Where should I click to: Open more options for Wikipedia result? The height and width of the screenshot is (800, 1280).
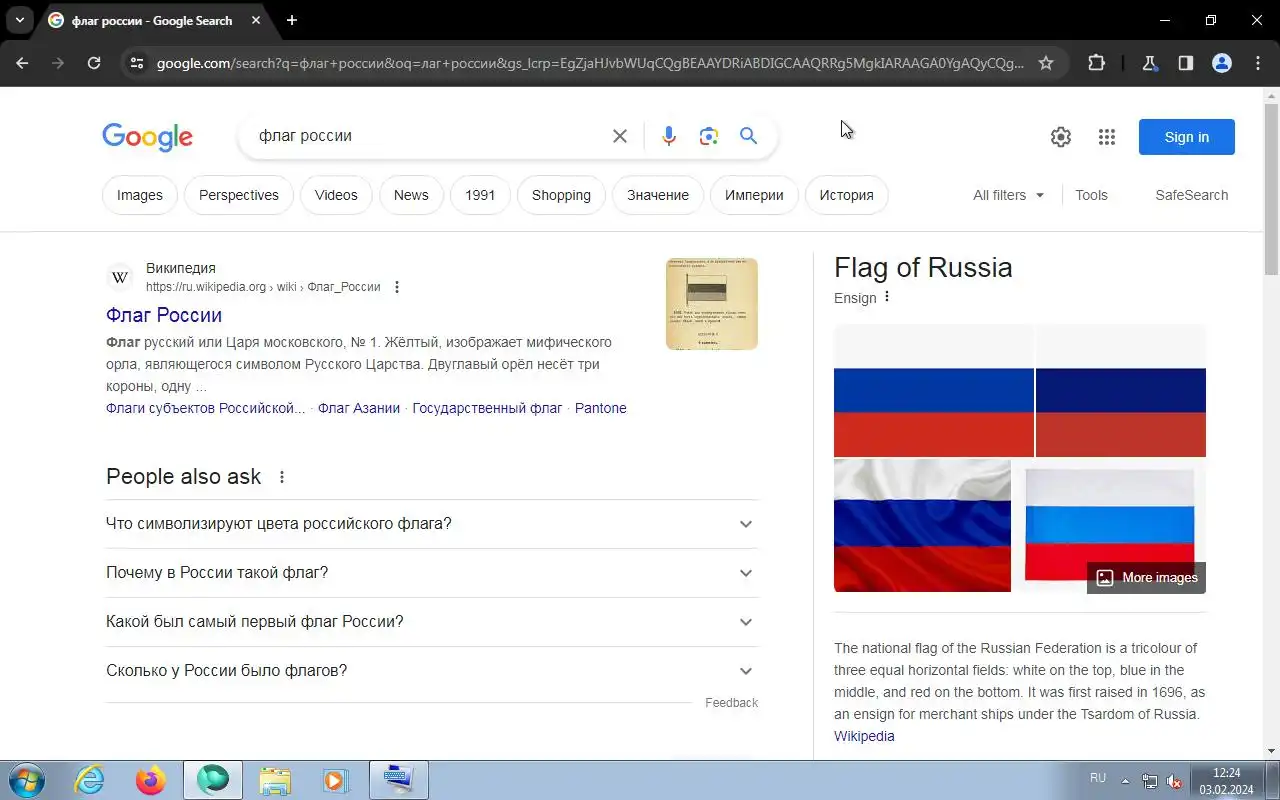coord(397,287)
